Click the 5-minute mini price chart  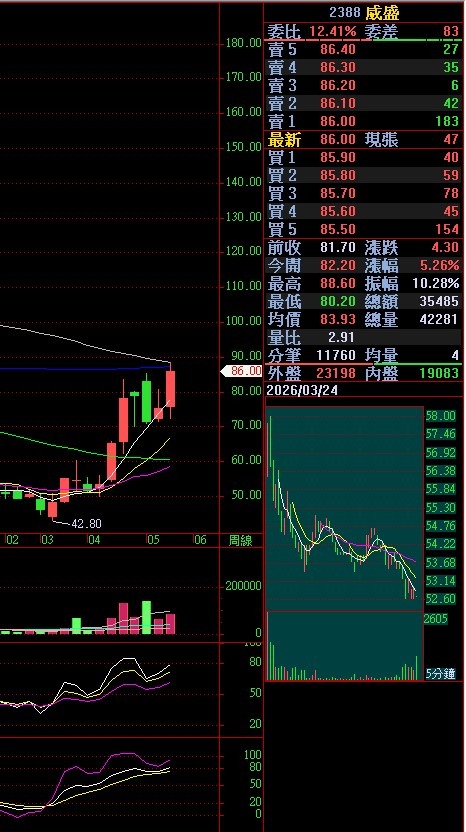point(344,509)
